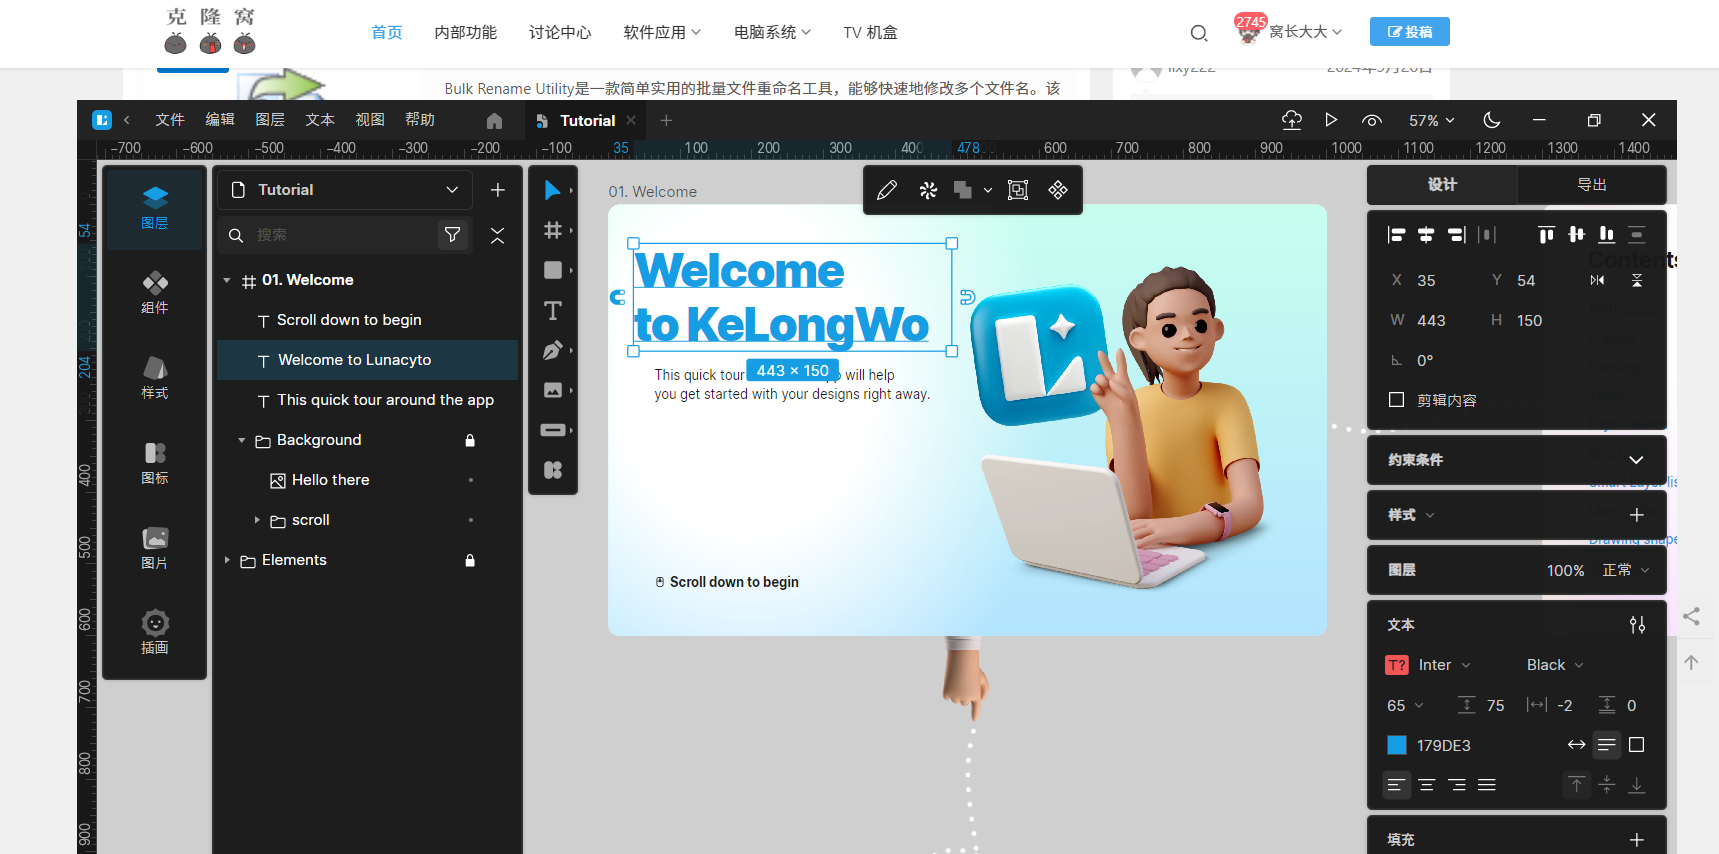This screenshot has width=1719, height=854.
Task: Click the frame selection icon in floating toolbar
Action: (1018, 190)
